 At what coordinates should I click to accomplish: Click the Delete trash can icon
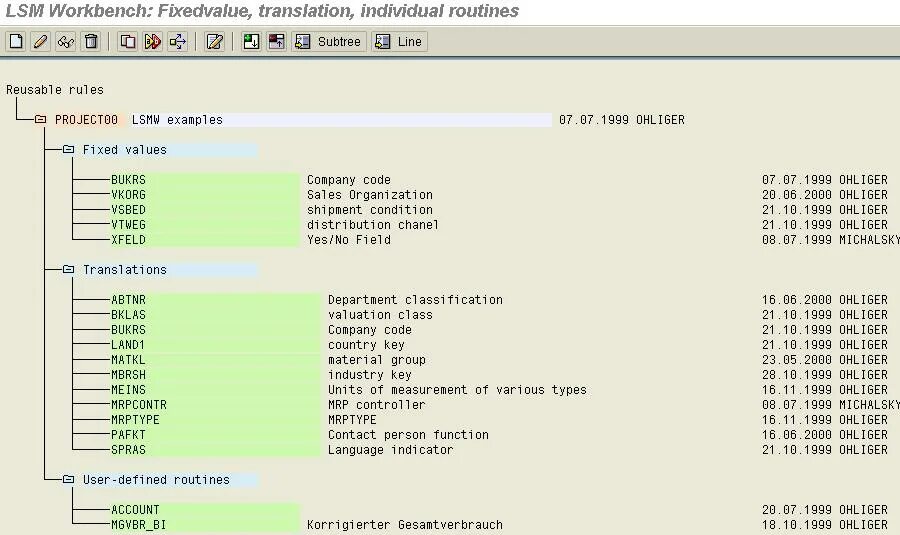[x=91, y=41]
